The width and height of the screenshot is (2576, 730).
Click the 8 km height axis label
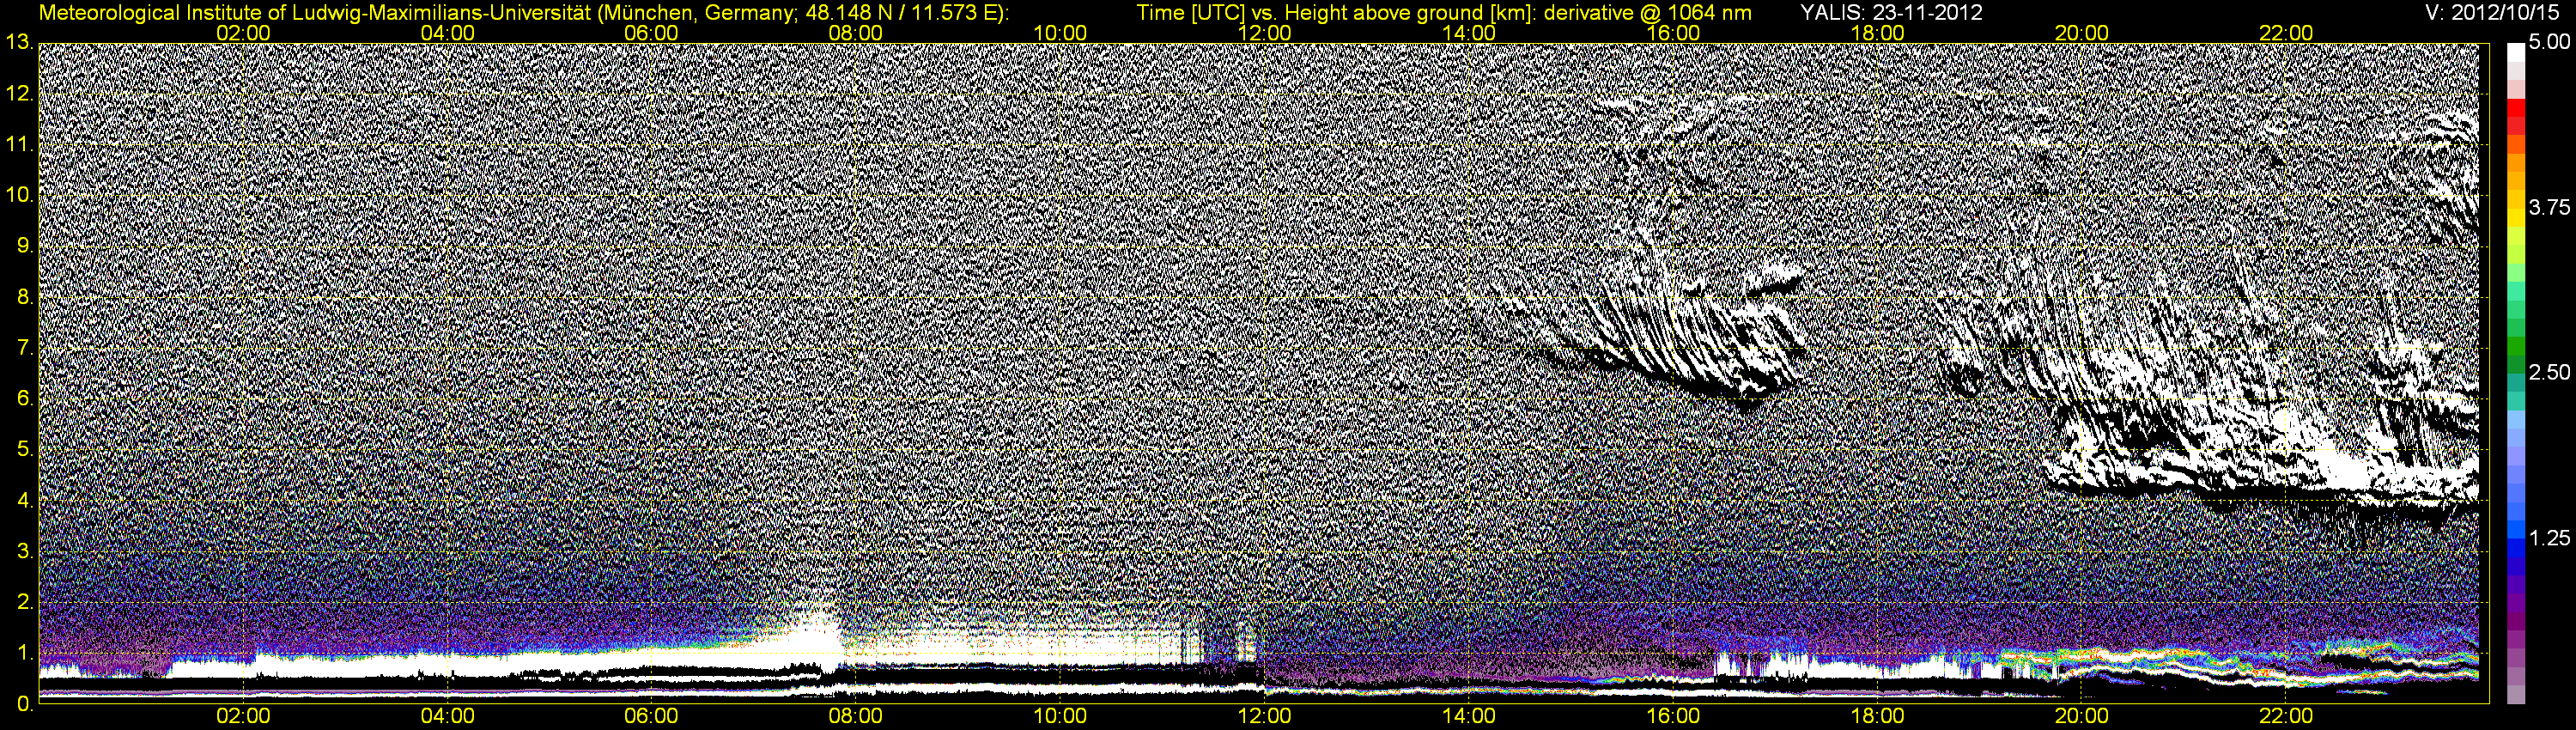[x=25, y=297]
